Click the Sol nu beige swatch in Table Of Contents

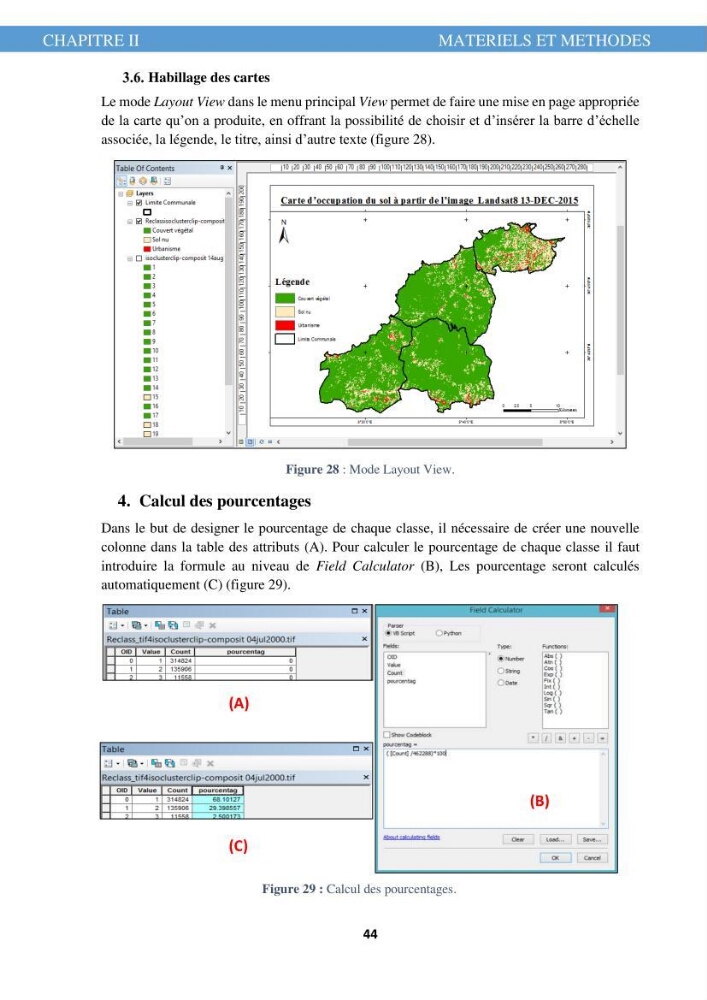(x=147, y=240)
